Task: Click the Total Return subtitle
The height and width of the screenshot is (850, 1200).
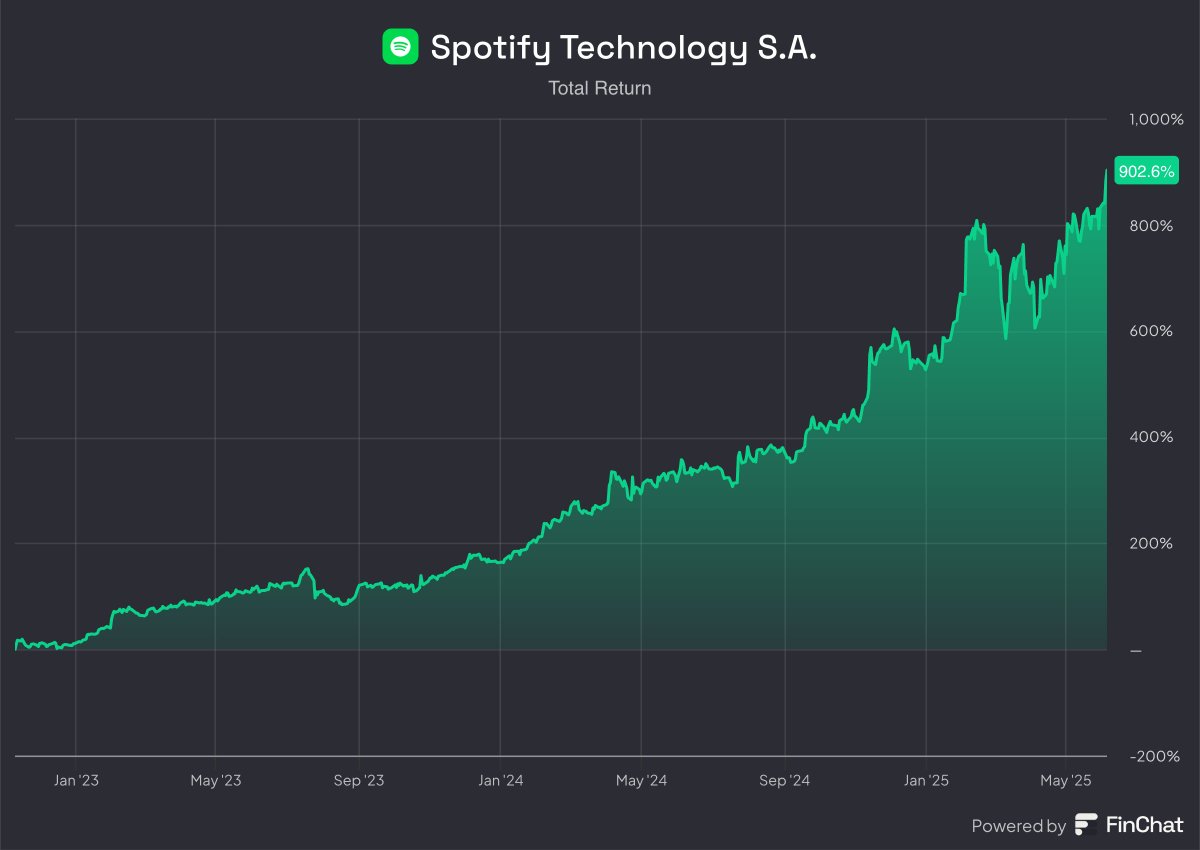Action: tap(599, 88)
